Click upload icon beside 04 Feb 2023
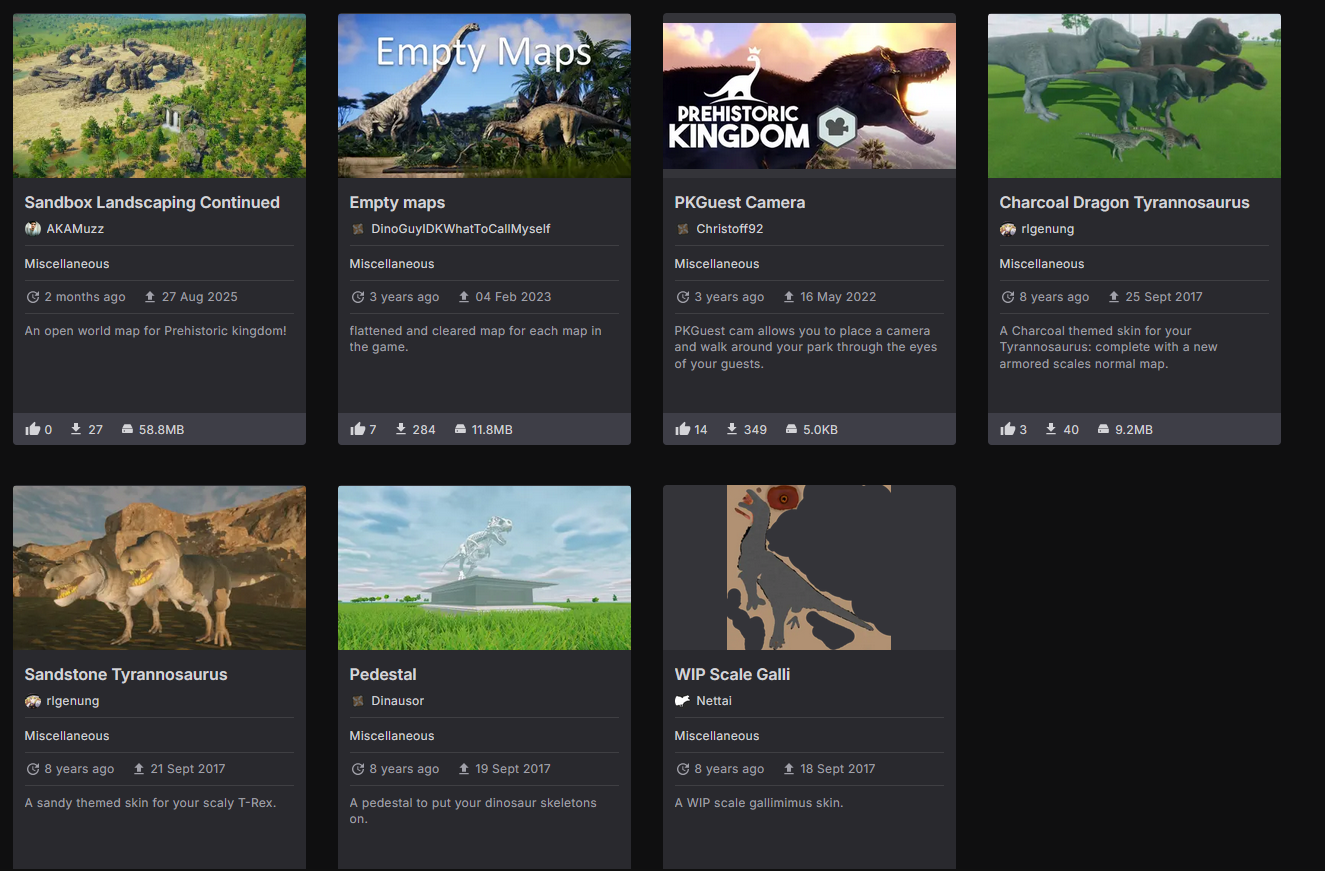 tap(464, 297)
